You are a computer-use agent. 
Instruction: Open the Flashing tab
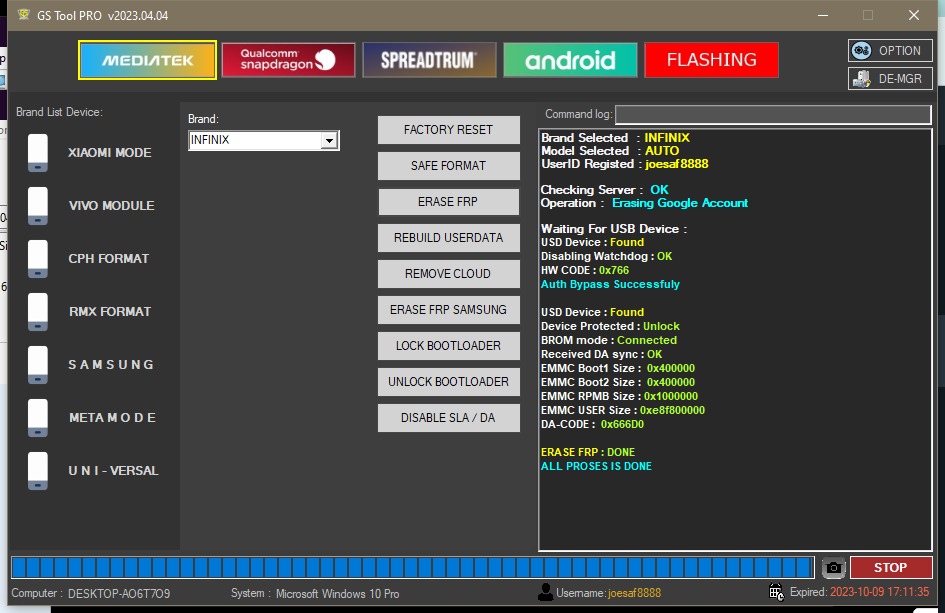click(x=711, y=60)
